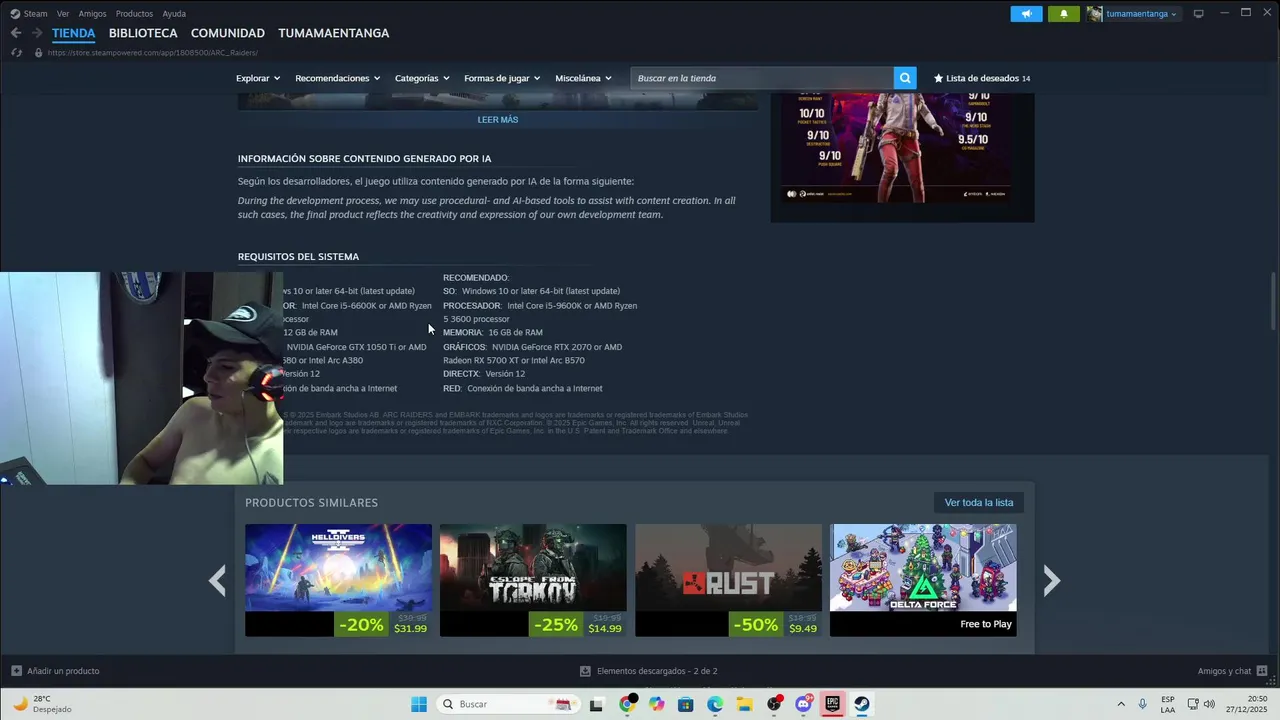This screenshot has width=1280, height=720.
Task: Click the store page URL text
Action: click(153, 52)
